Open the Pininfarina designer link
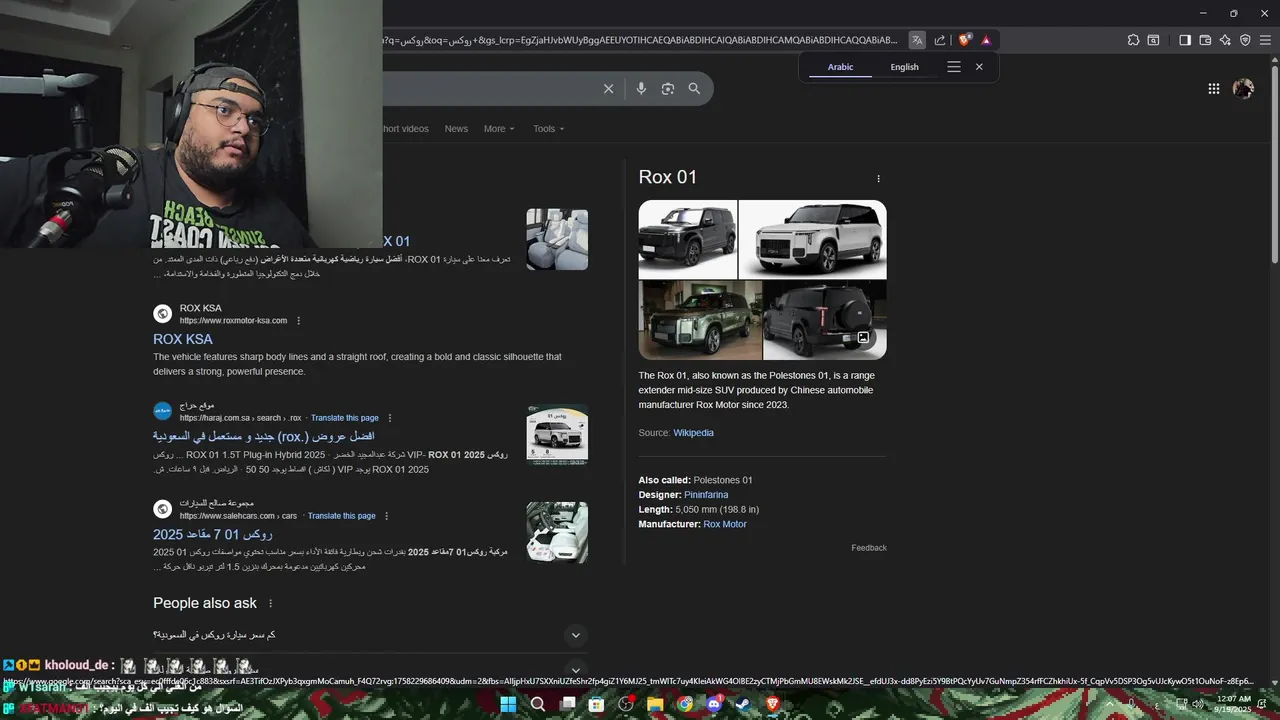The width and height of the screenshot is (1280, 720). [x=706, y=495]
